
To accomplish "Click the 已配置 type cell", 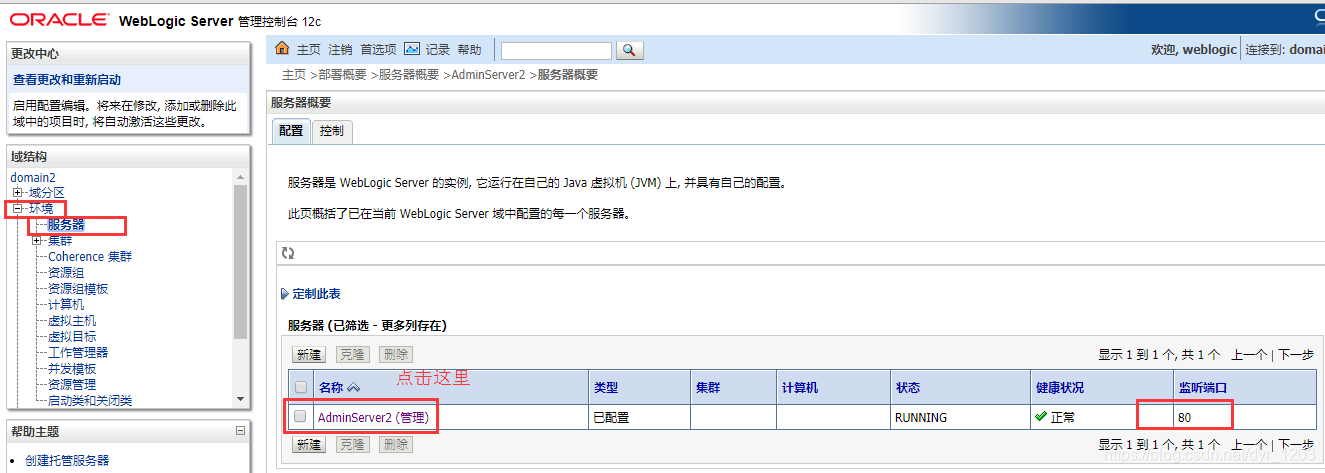I will pos(611,417).
